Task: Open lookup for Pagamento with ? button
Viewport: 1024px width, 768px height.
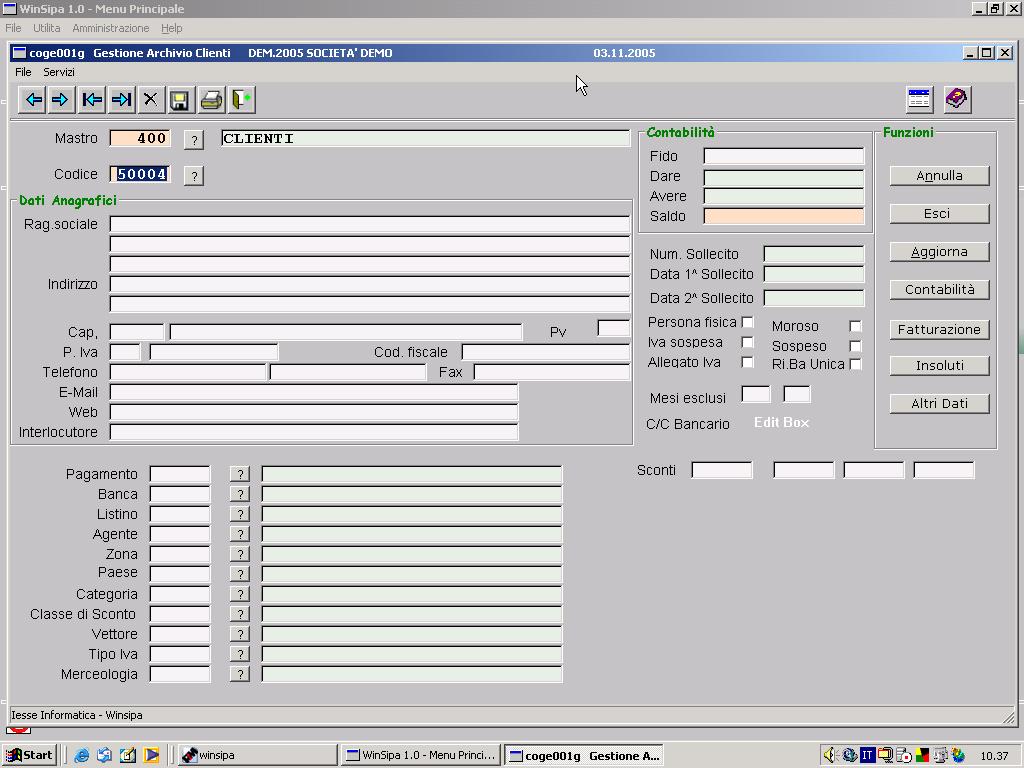Action: coord(239,474)
